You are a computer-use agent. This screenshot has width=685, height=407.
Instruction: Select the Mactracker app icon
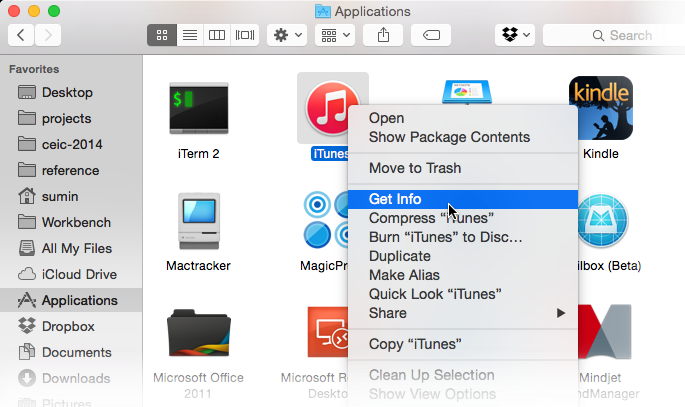[x=199, y=221]
